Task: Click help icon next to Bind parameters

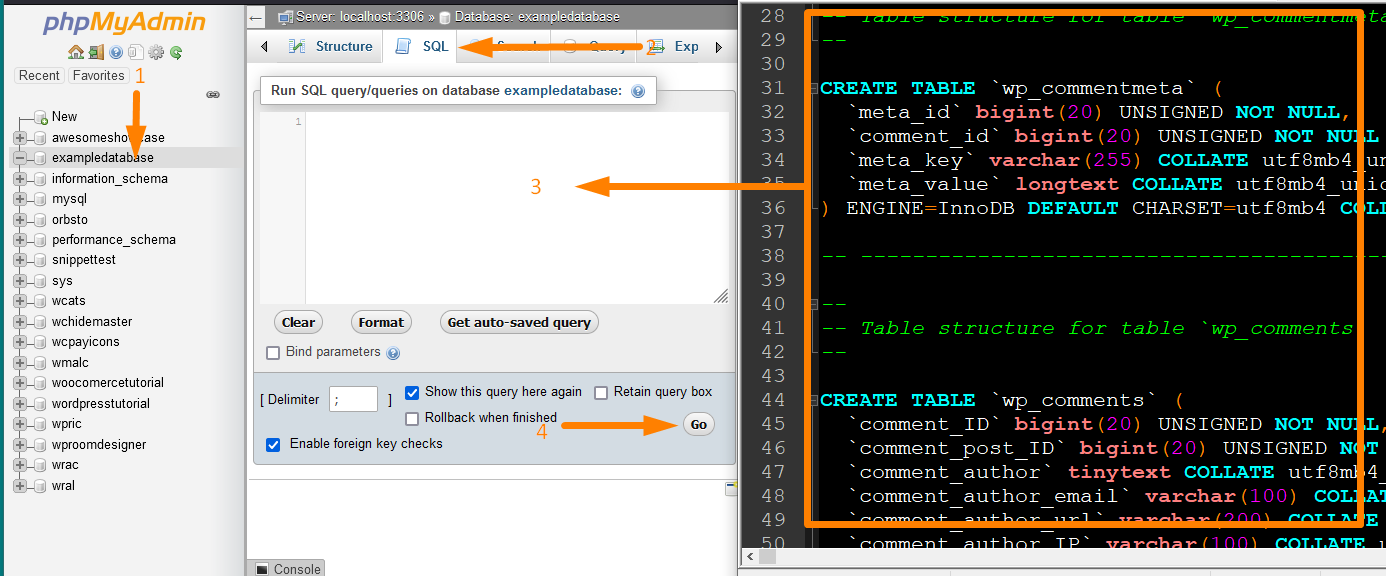Action: pos(393,353)
